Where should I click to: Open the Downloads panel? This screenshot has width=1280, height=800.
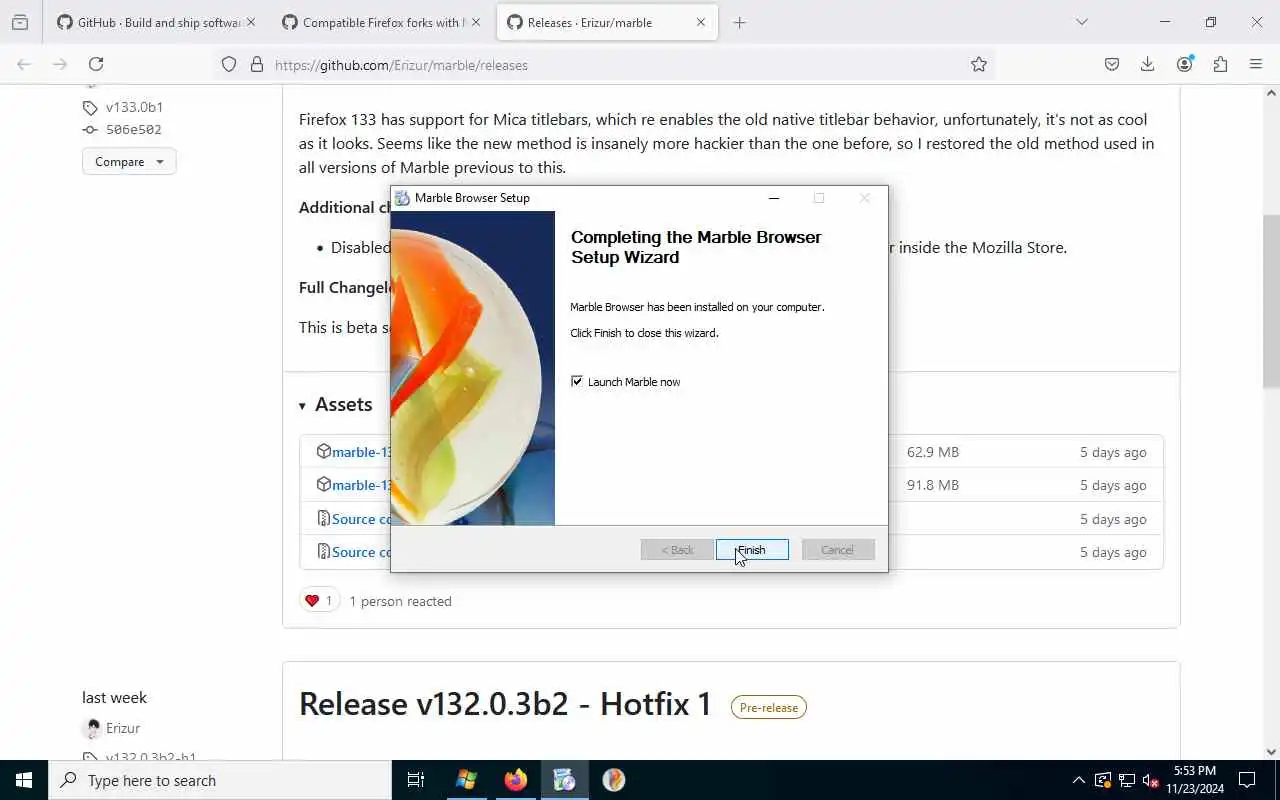[1148, 64]
